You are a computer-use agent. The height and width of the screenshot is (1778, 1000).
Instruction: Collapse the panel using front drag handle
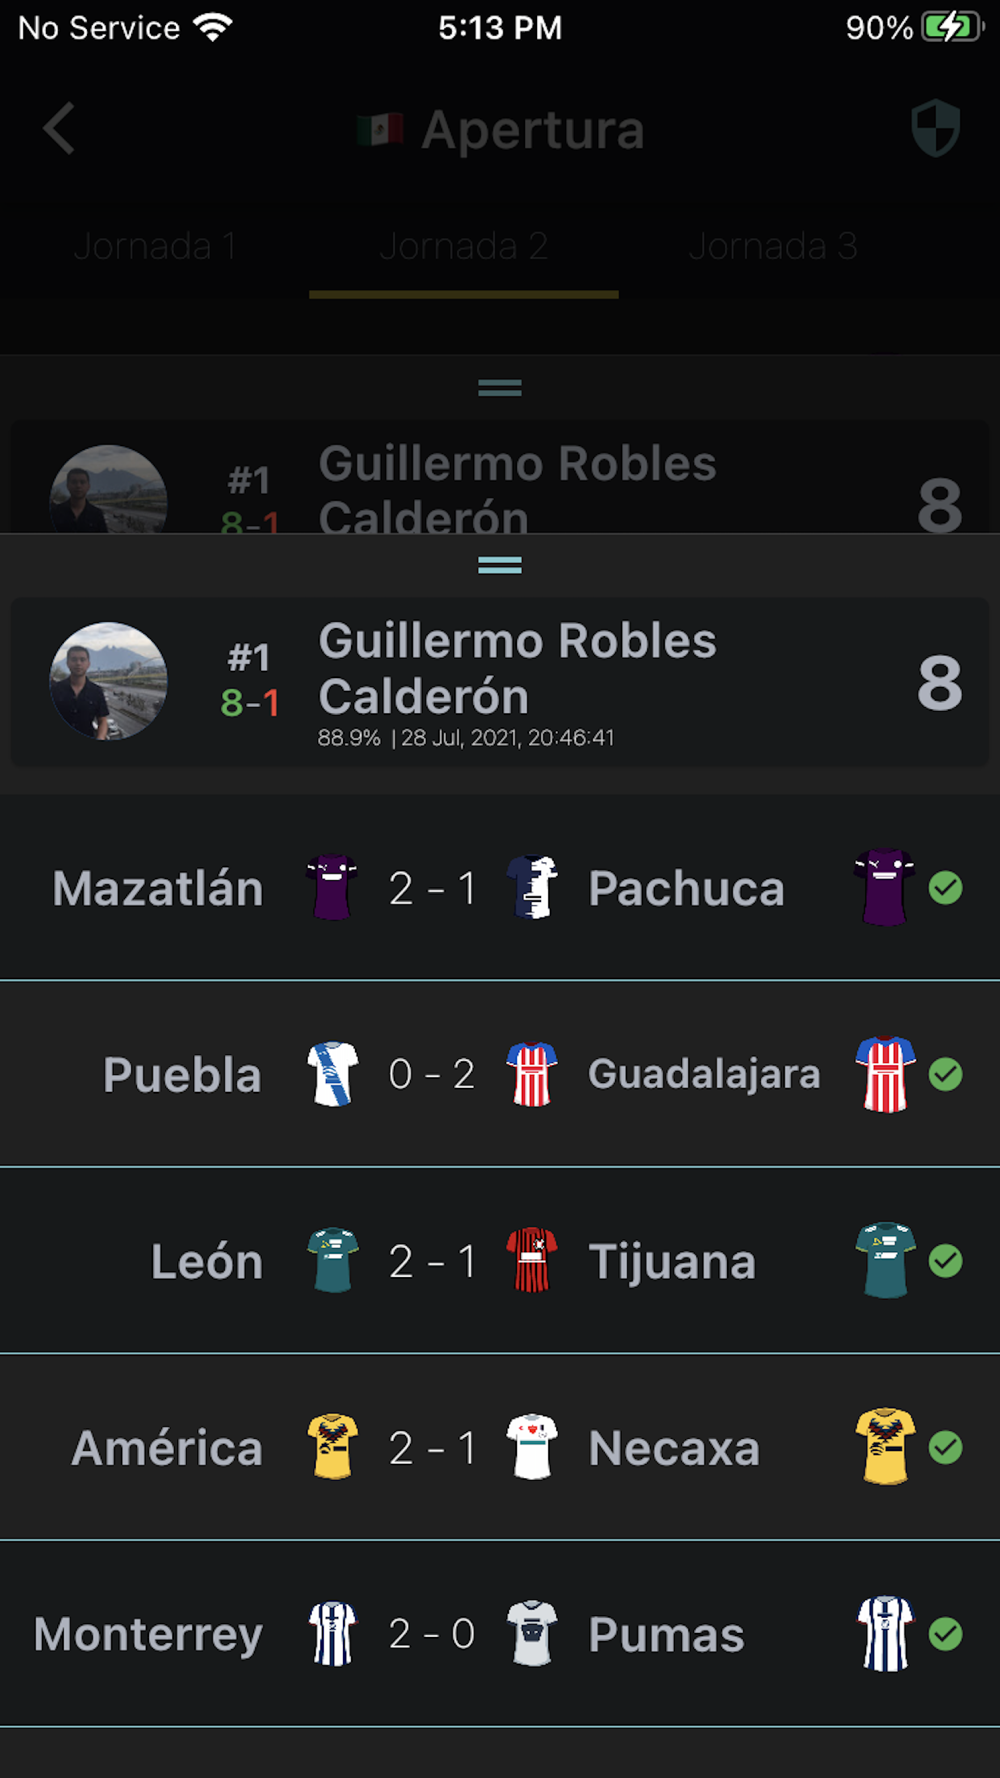point(500,565)
